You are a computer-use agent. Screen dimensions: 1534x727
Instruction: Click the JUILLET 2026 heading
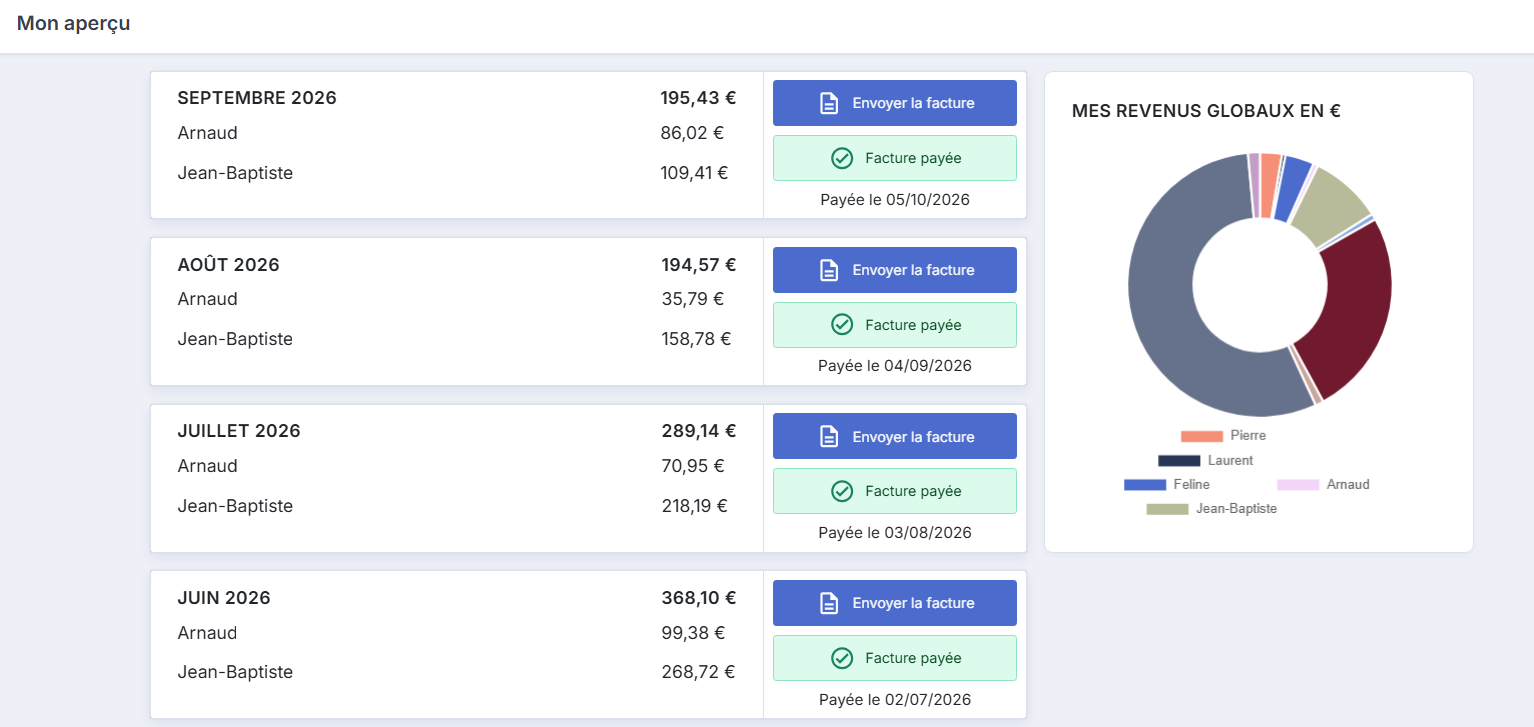point(239,431)
